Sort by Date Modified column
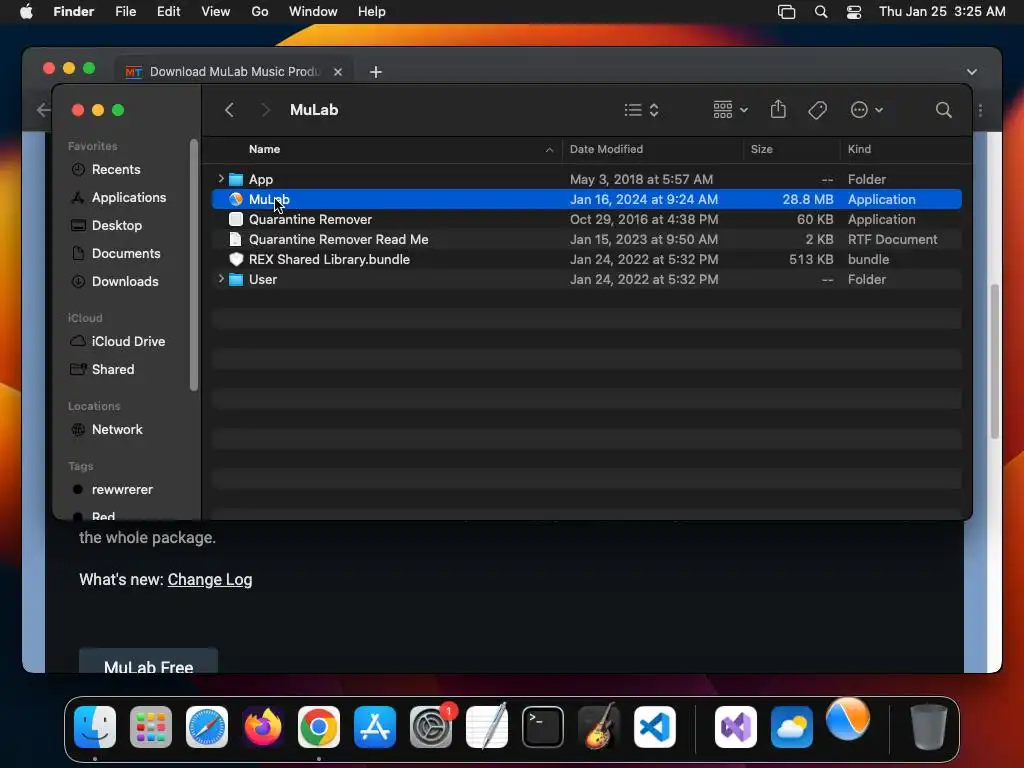Screen dimensions: 1024x768 [606, 149]
